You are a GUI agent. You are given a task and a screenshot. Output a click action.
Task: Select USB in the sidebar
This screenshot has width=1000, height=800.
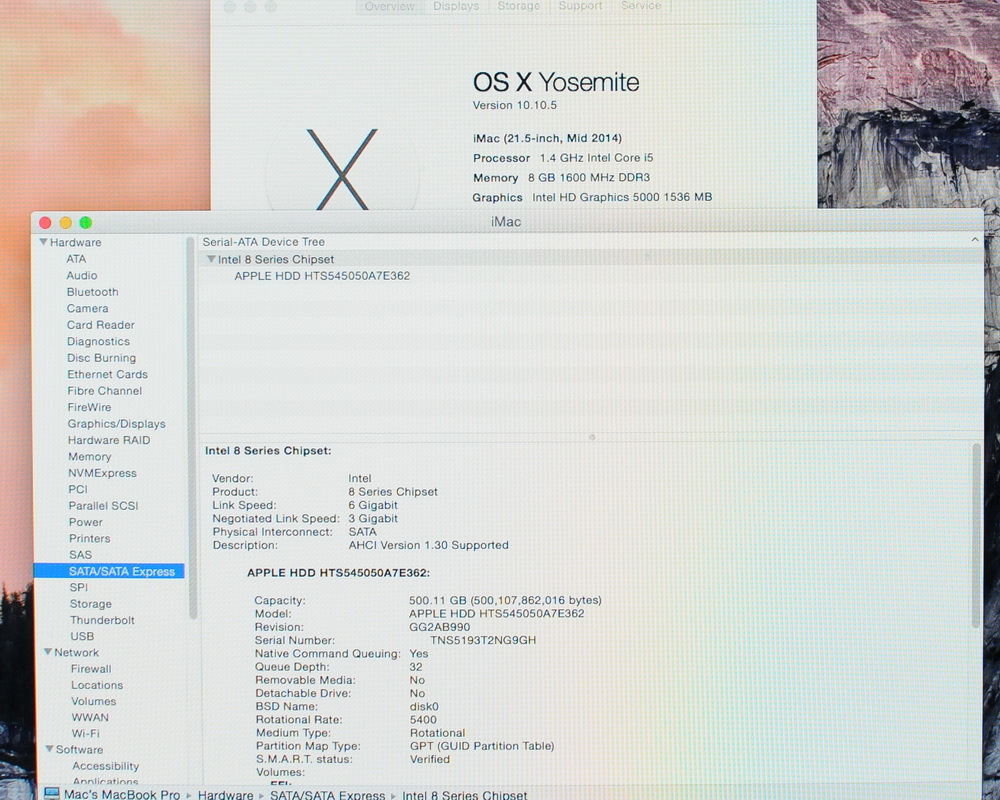pyautogui.click(x=82, y=636)
